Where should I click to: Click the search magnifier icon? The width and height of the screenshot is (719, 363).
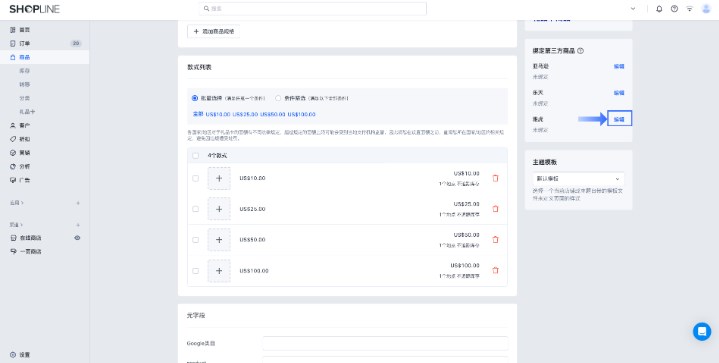(206, 9)
